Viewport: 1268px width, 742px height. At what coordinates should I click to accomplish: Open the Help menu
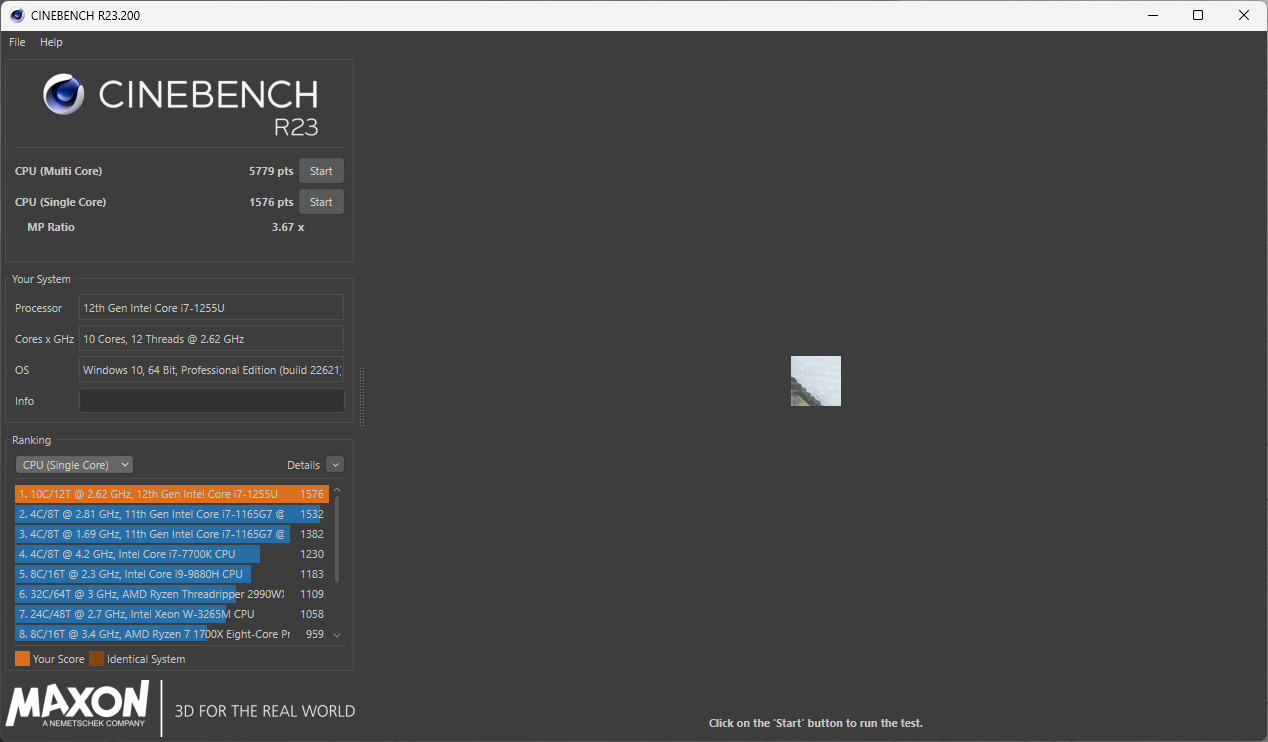tap(51, 42)
